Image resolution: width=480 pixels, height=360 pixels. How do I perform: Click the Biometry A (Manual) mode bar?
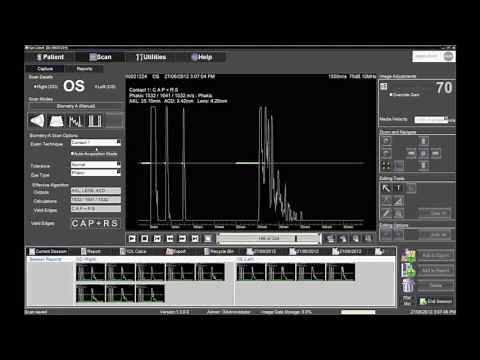(76, 106)
